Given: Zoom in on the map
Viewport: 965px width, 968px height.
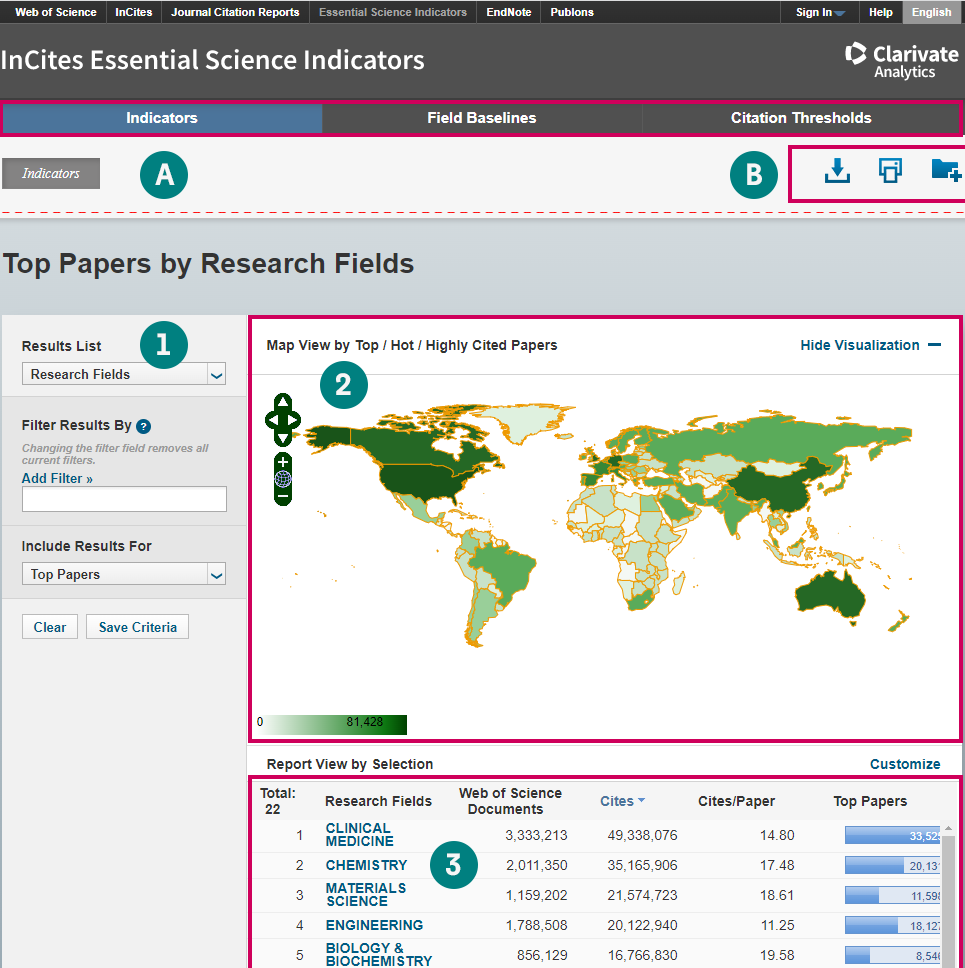Looking at the screenshot, I should pos(283,462).
